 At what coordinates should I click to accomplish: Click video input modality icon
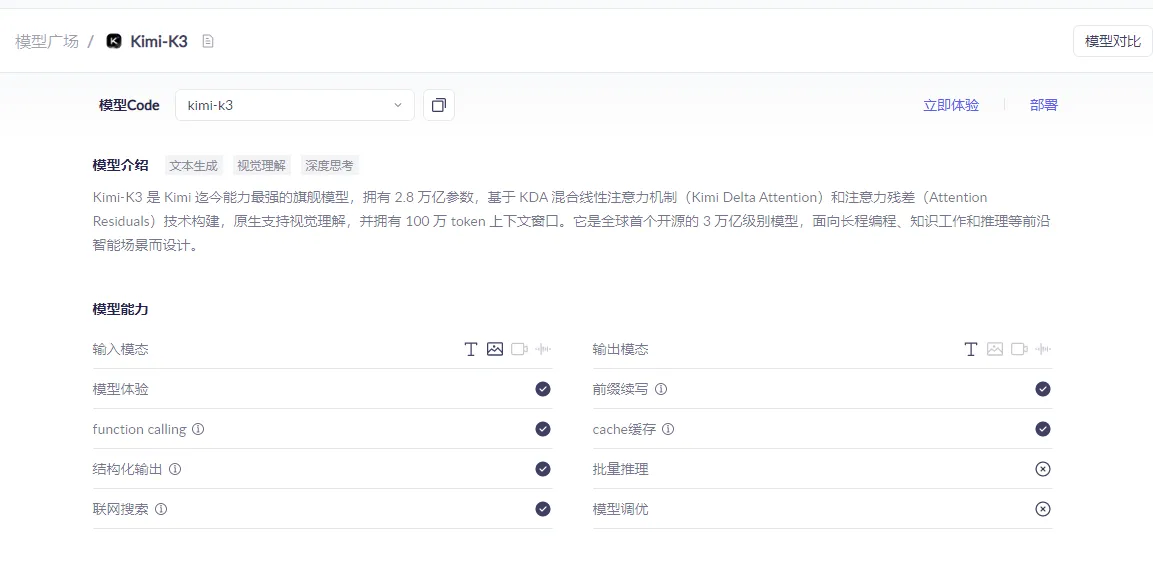pyautogui.click(x=519, y=349)
